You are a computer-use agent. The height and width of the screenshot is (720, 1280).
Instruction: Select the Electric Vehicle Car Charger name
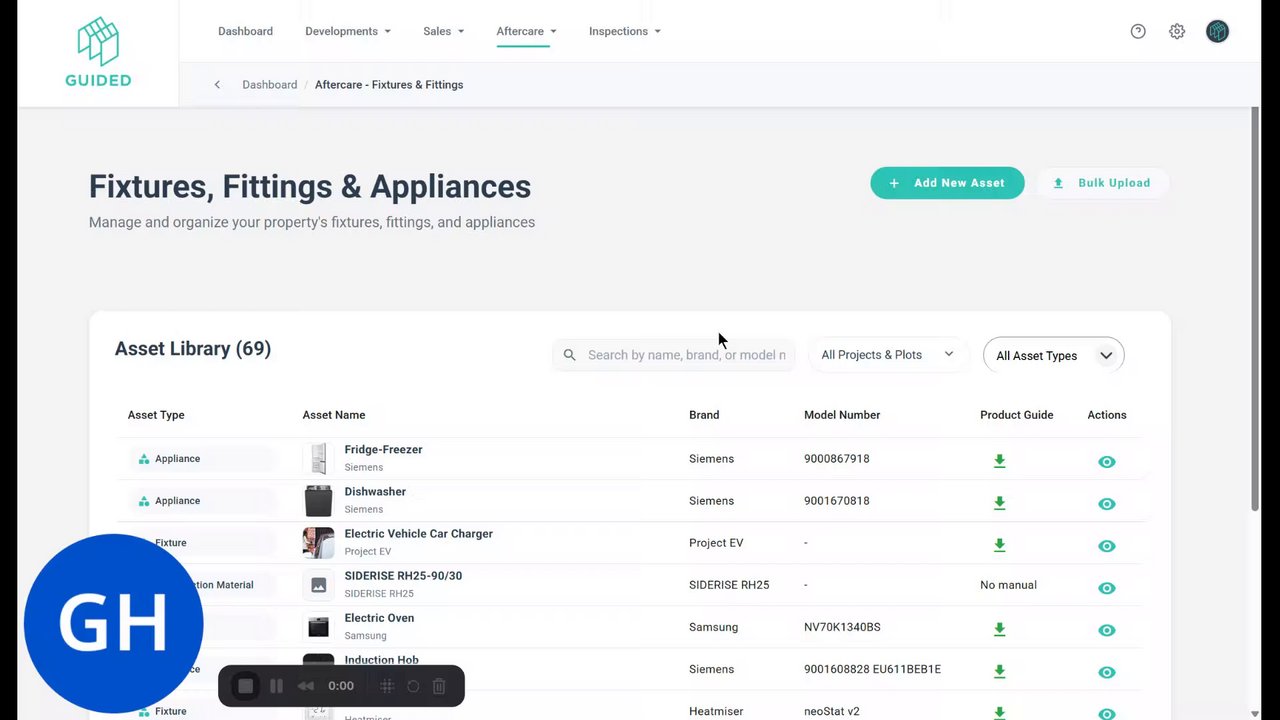pyautogui.click(x=419, y=534)
